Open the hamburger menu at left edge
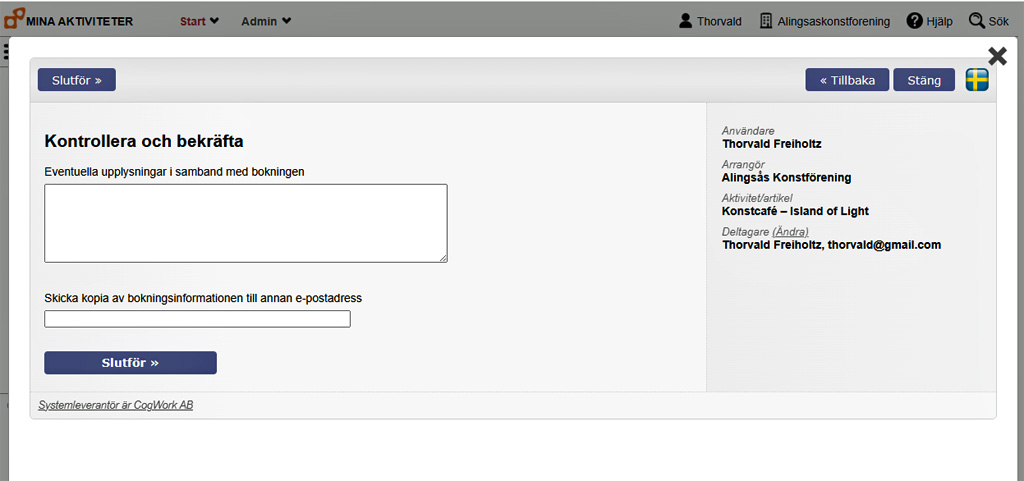 click(6, 52)
